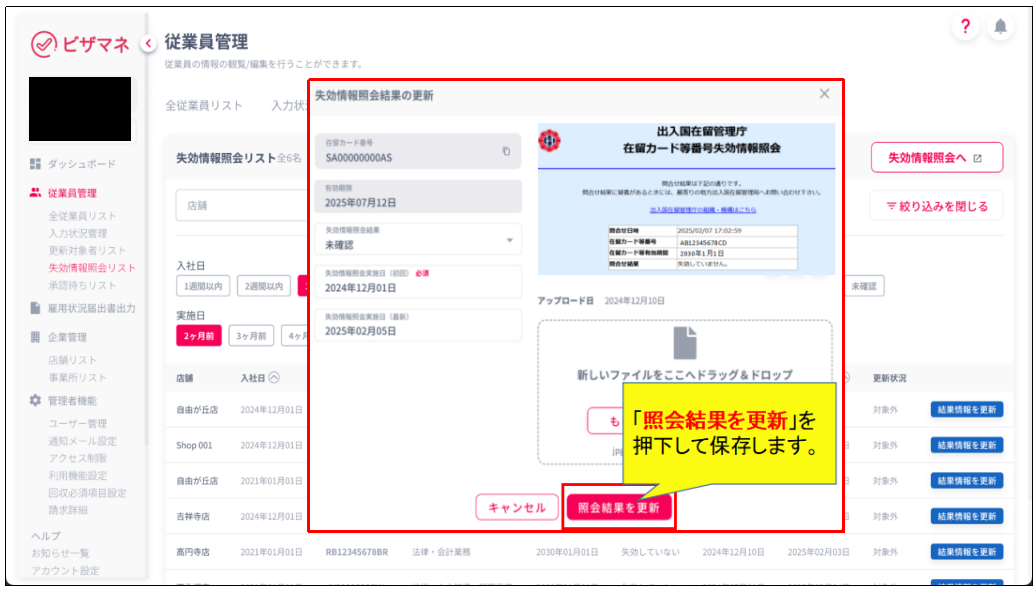Image resolution: width=1033 pixels, height=590 pixels.
Task: Click the ビザマネ logo
Action: (80, 44)
